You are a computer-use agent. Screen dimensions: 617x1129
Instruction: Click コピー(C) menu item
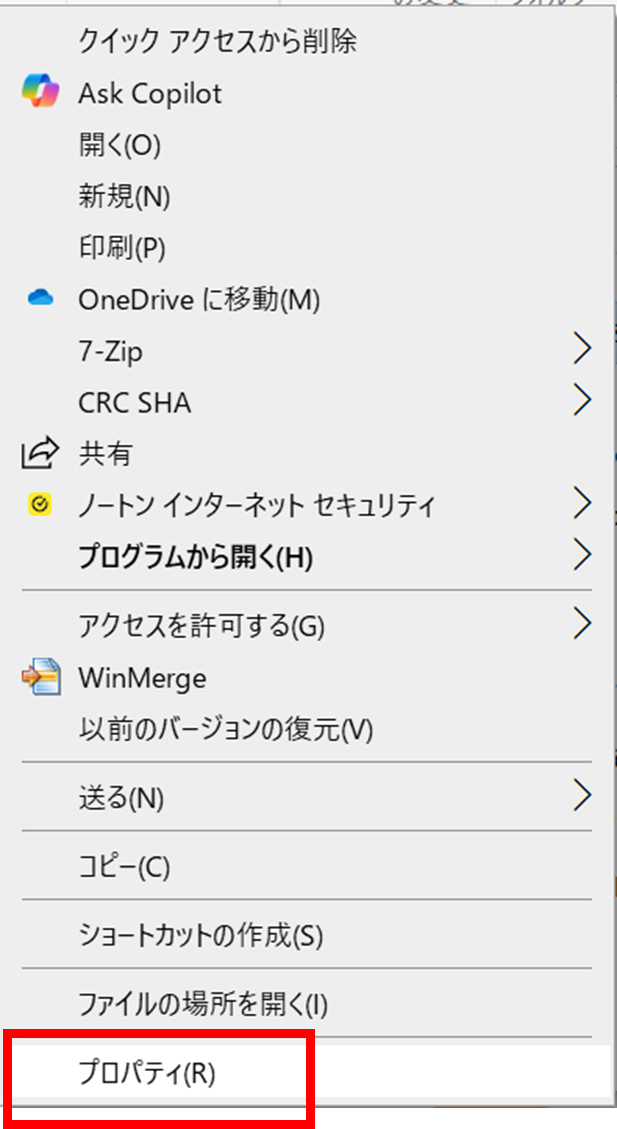(x=124, y=866)
